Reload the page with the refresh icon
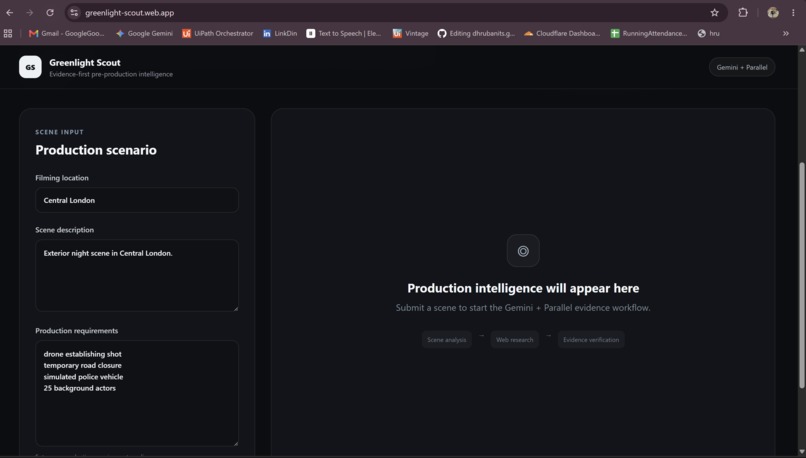The image size is (806, 458). click(x=50, y=13)
